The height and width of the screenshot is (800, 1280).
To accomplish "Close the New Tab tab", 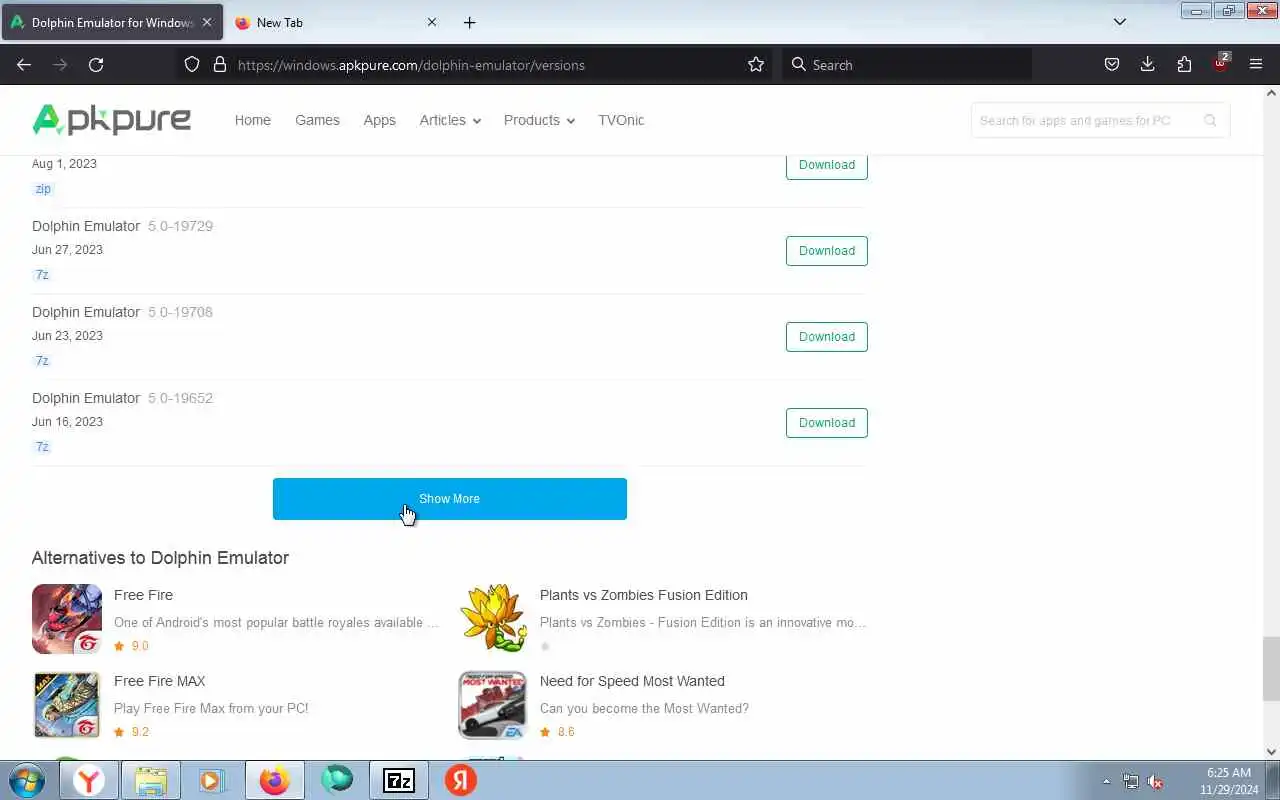I will coord(432,22).
